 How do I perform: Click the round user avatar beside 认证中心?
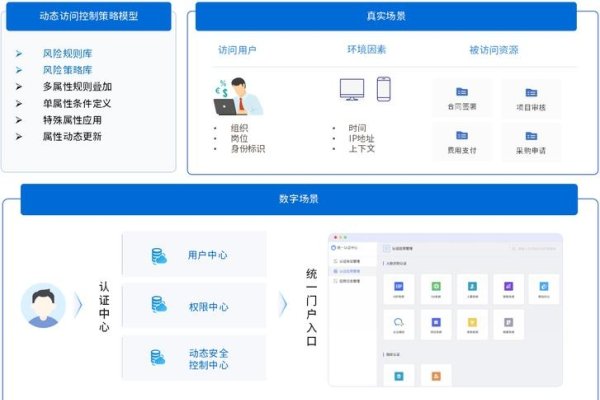pyautogui.click(x=43, y=305)
